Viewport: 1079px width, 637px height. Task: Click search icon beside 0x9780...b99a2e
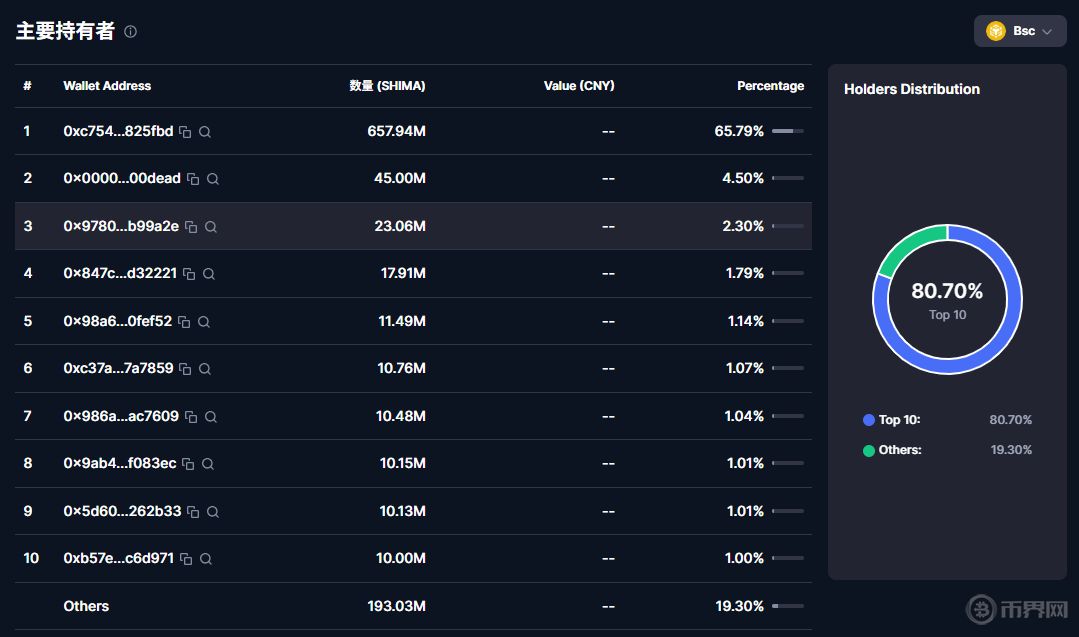pyautogui.click(x=211, y=227)
